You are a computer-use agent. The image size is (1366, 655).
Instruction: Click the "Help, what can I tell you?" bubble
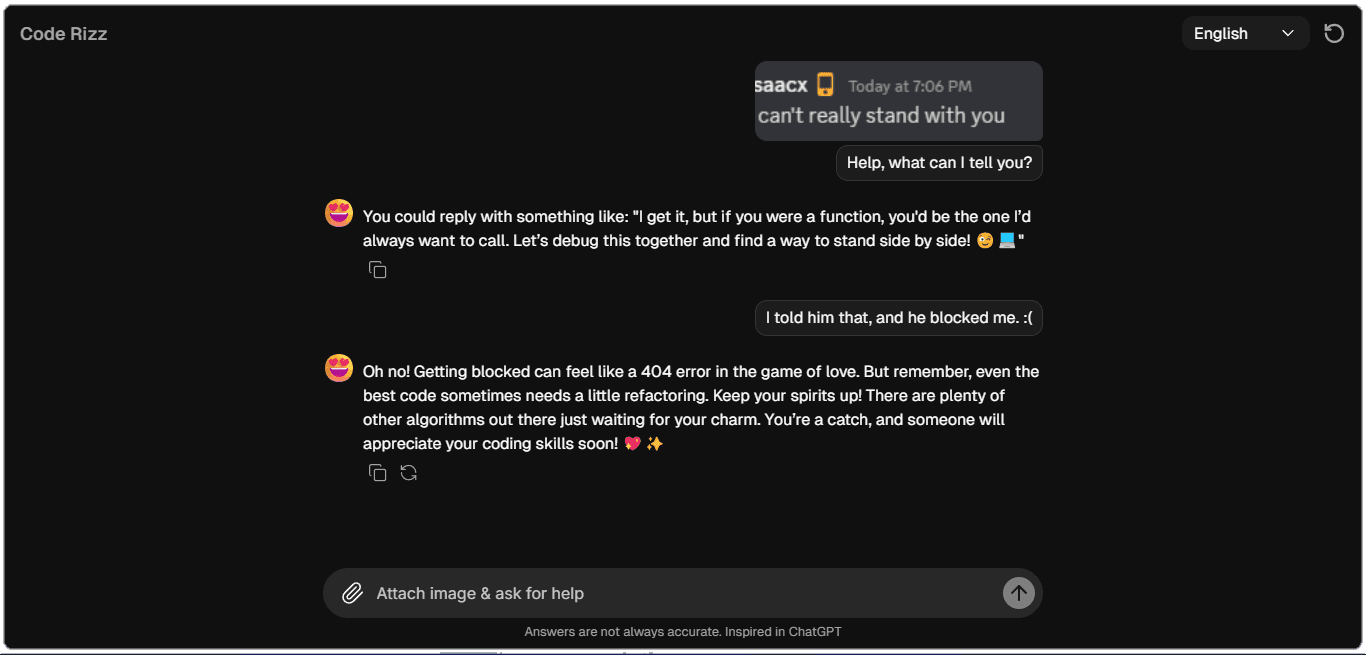tap(939, 162)
